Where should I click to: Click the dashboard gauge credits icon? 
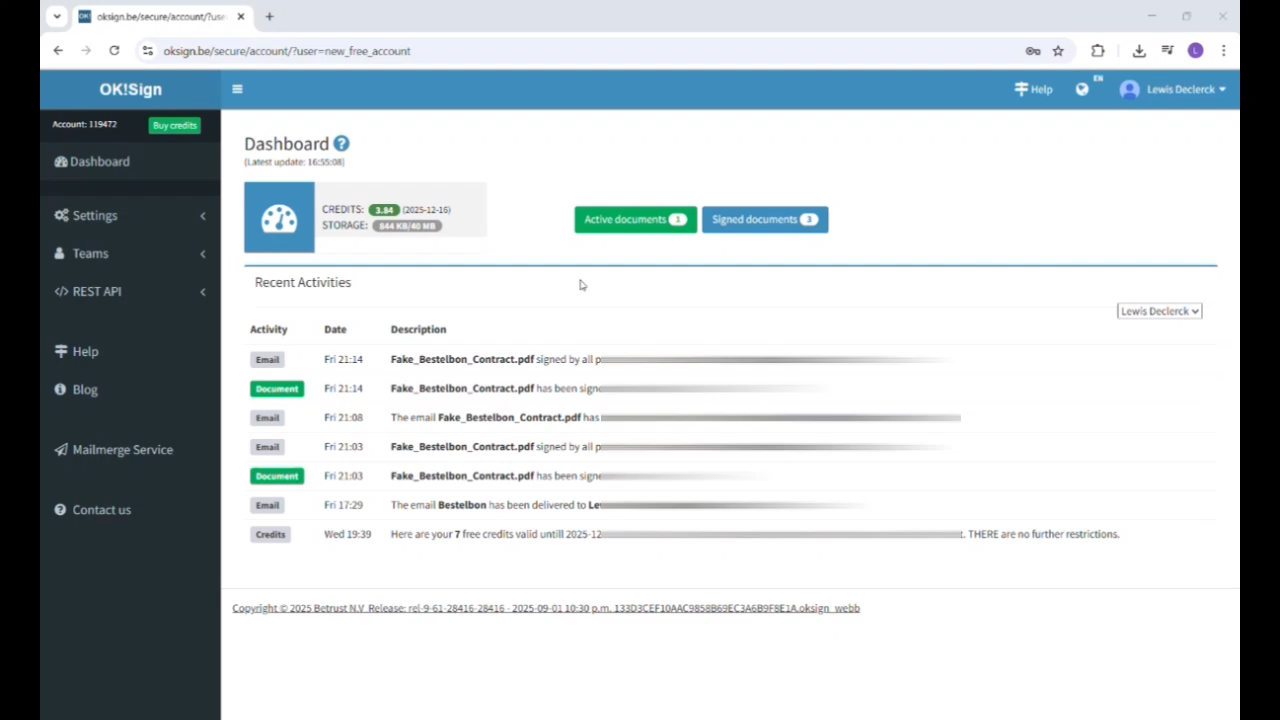coord(278,218)
